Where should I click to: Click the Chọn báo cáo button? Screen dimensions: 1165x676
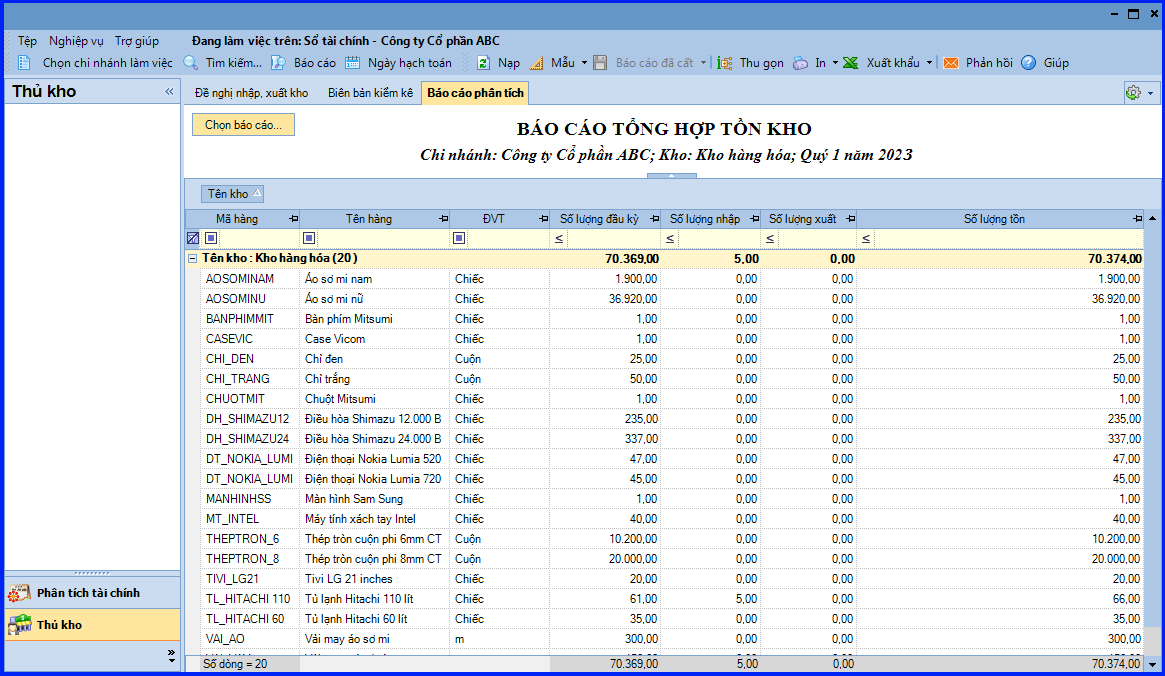click(244, 125)
